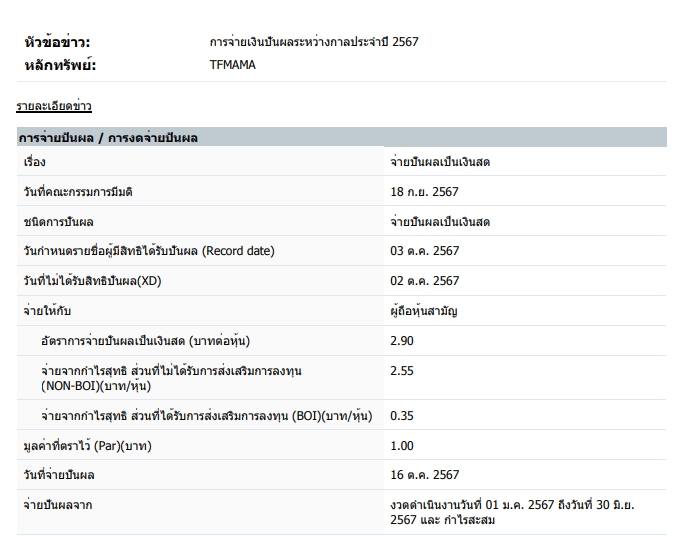Click the BOI dividend value 0.35
The height and width of the screenshot is (536, 686).
tap(402, 415)
